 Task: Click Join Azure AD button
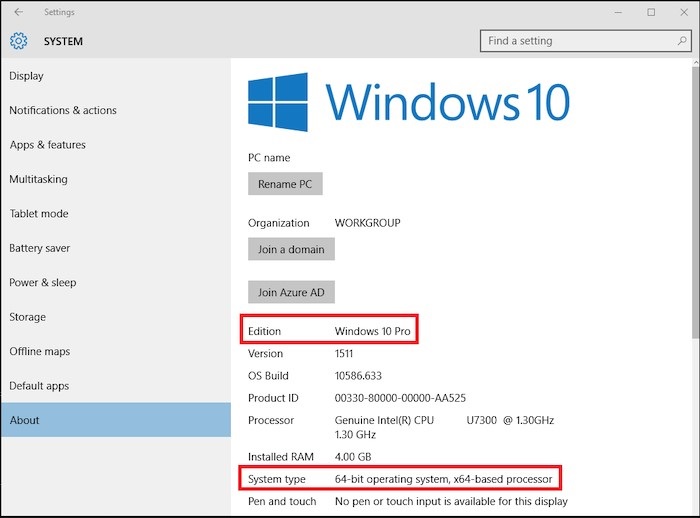click(291, 292)
